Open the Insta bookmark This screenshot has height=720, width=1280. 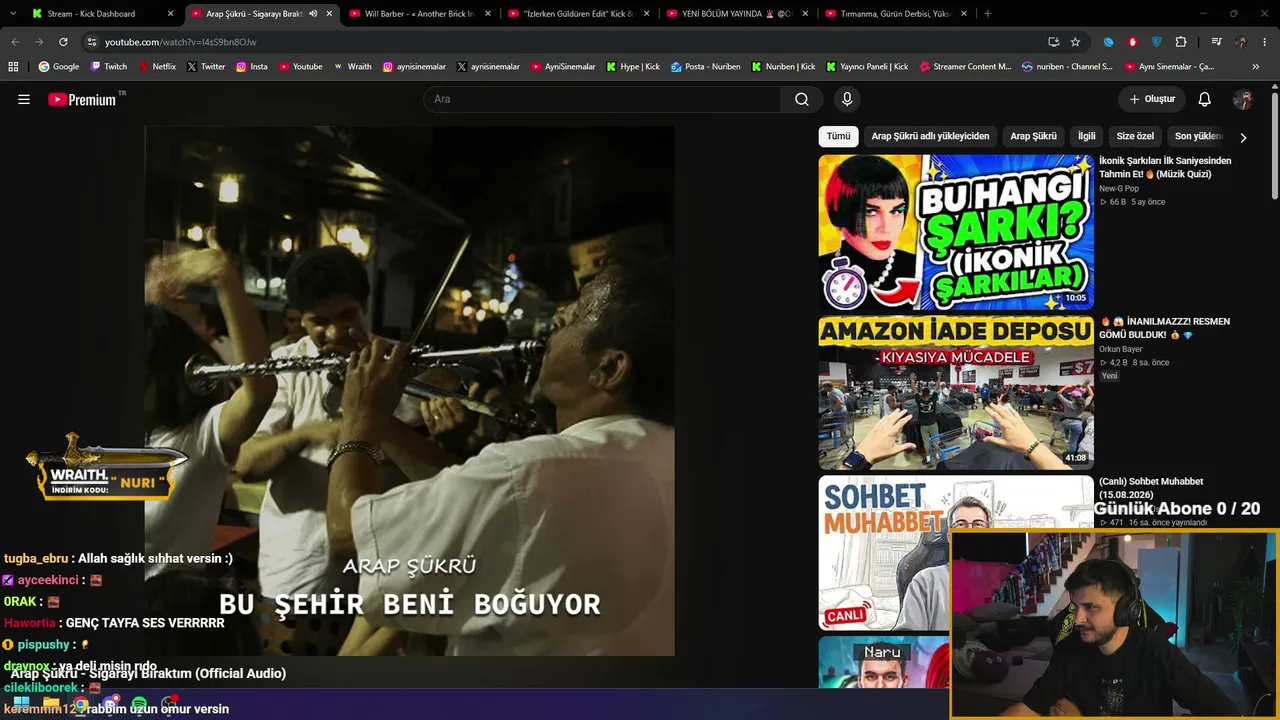252,67
